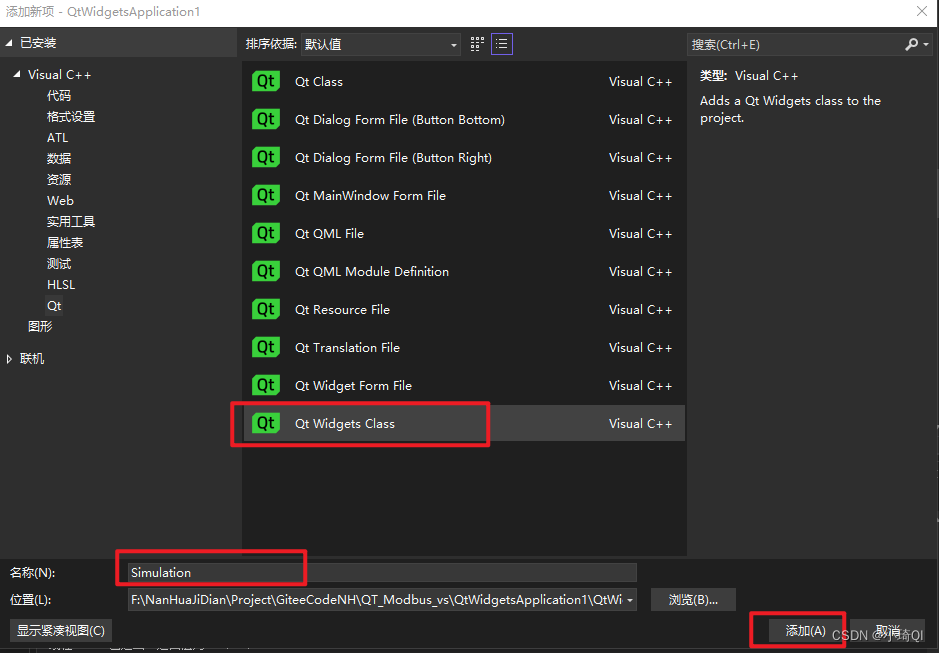This screenshot has height=653, width=939.
Task: Click the Qt icon for Dialog Form (Button Right)
Action: point(266,158)
